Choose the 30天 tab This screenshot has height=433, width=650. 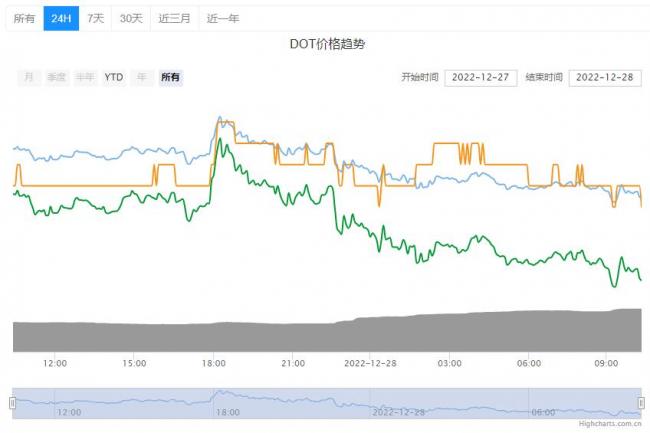pyautogui.click(x=131, y=19)
